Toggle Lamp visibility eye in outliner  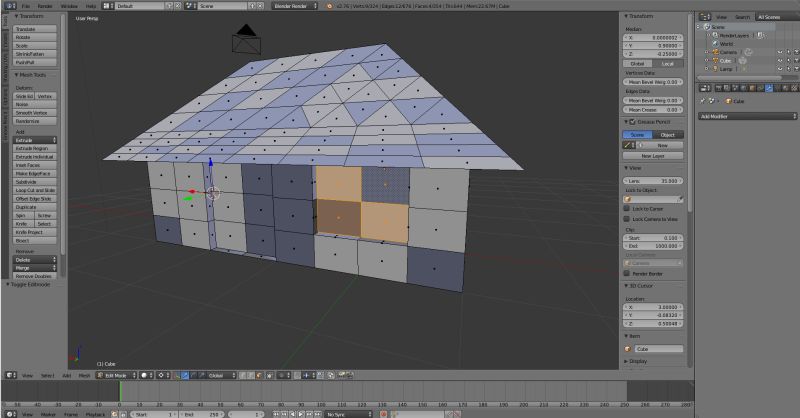pos(780,68)
